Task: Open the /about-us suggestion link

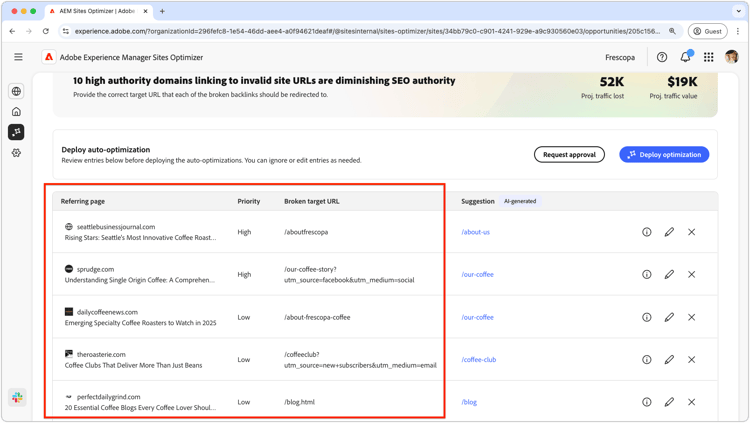Action: (475, 232)
